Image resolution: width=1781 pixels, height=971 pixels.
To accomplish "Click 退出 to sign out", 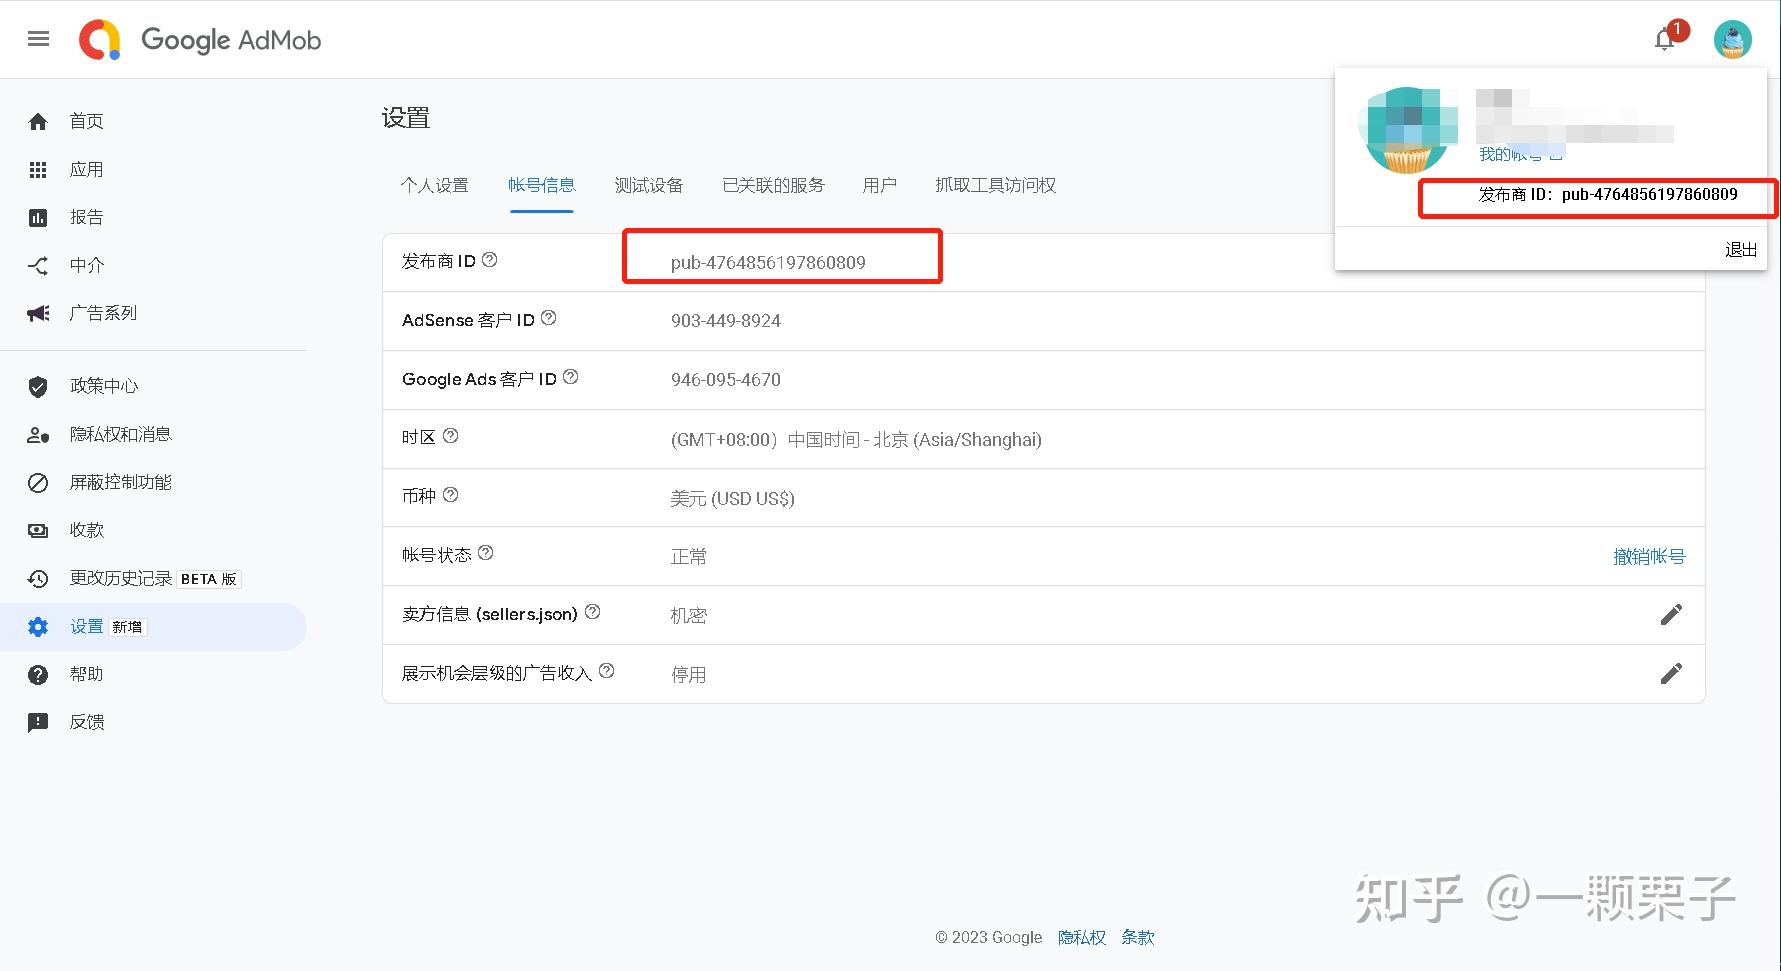I will tap(1740, 249).
